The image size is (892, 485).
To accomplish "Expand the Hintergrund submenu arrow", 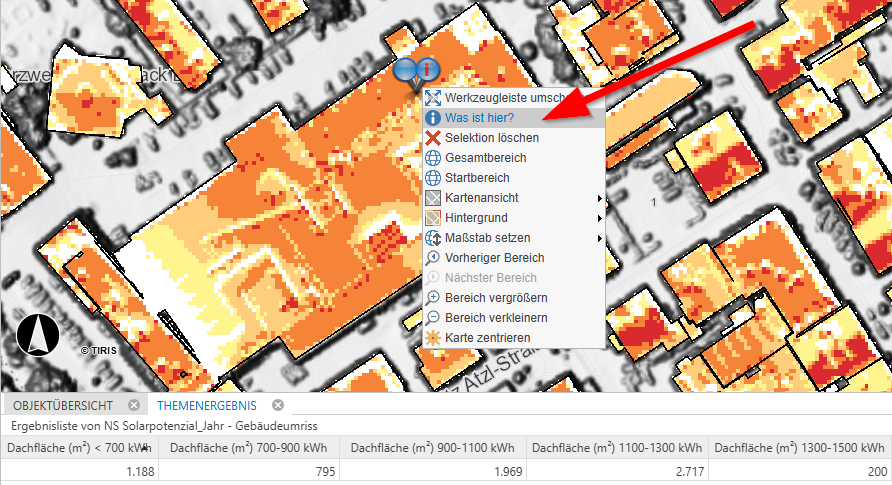I will [599, 218].
